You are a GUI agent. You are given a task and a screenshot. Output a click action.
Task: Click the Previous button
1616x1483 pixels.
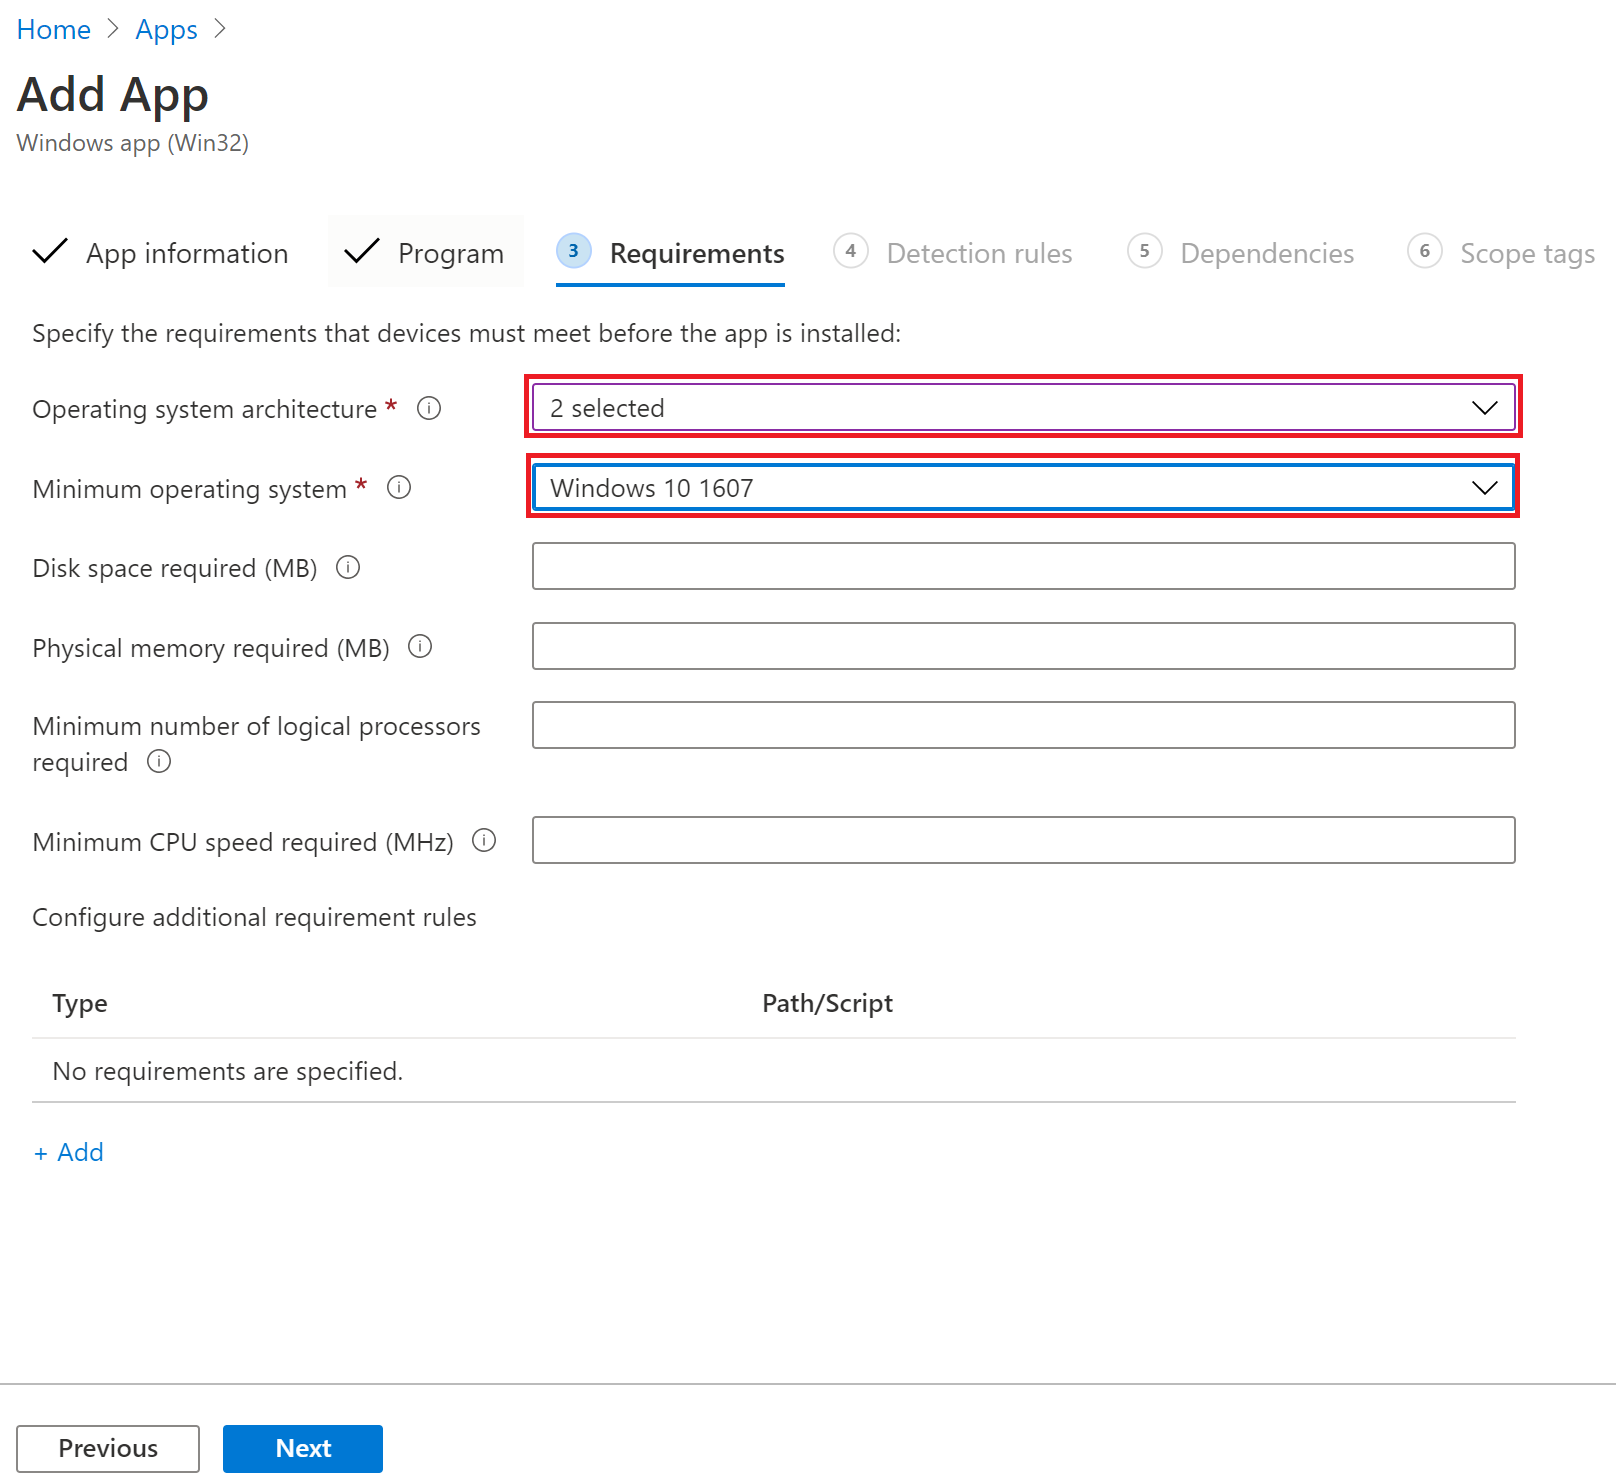[x=108, y=1448]
